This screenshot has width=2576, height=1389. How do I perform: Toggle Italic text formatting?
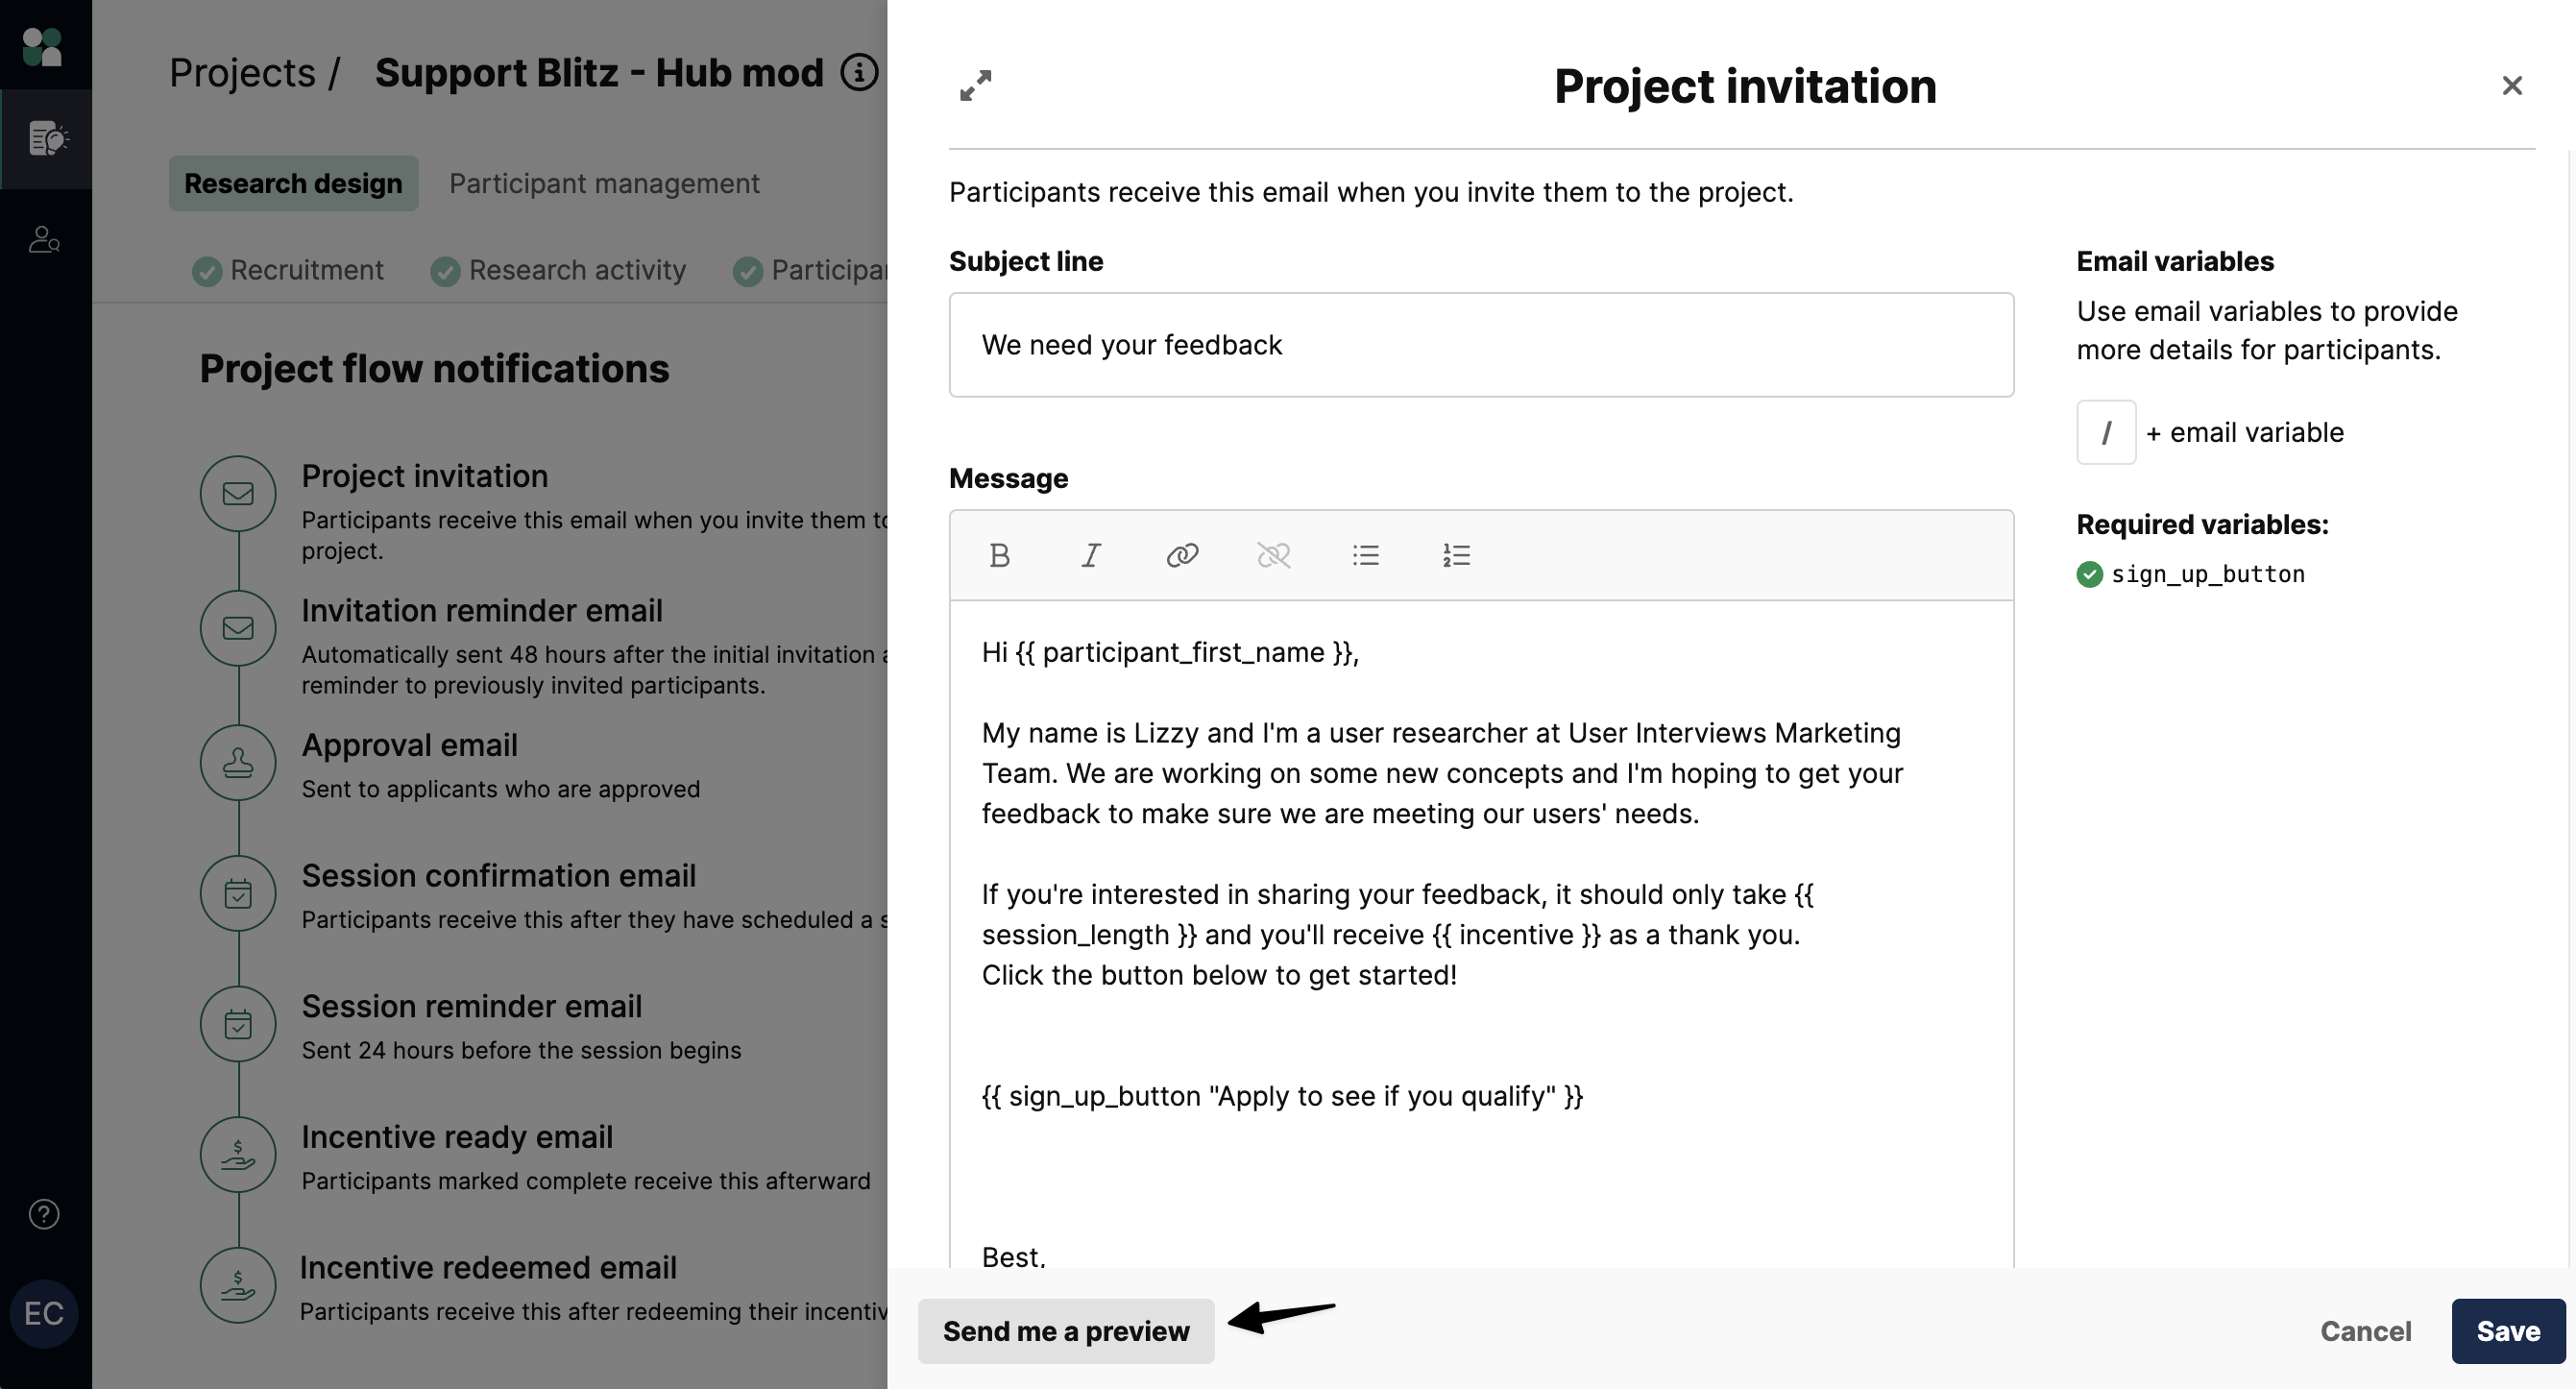point(1091,555)
